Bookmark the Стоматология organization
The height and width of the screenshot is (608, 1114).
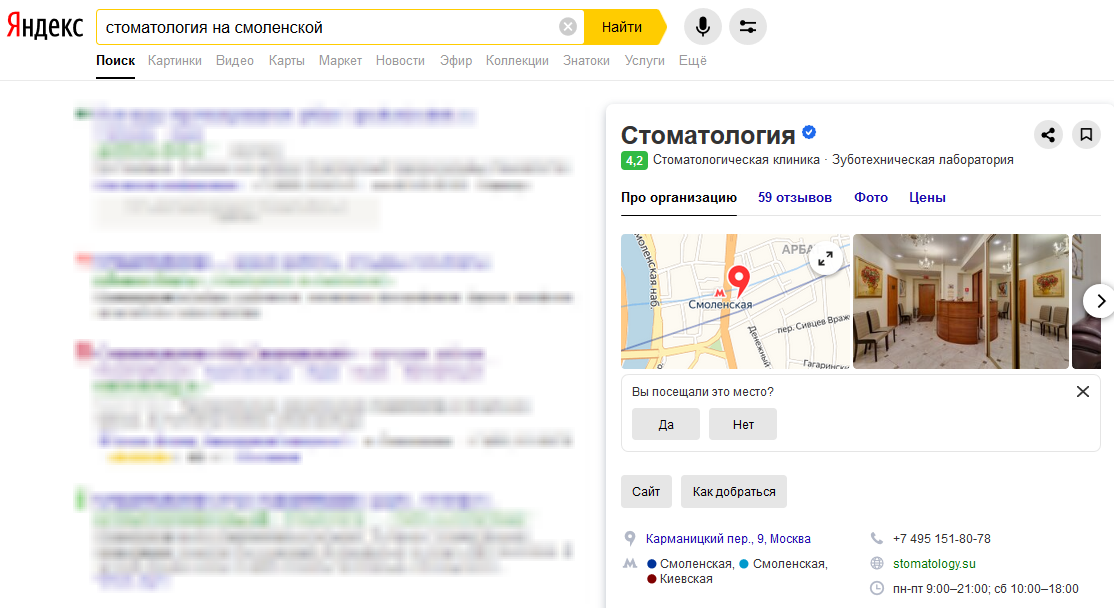[1086, 134]
